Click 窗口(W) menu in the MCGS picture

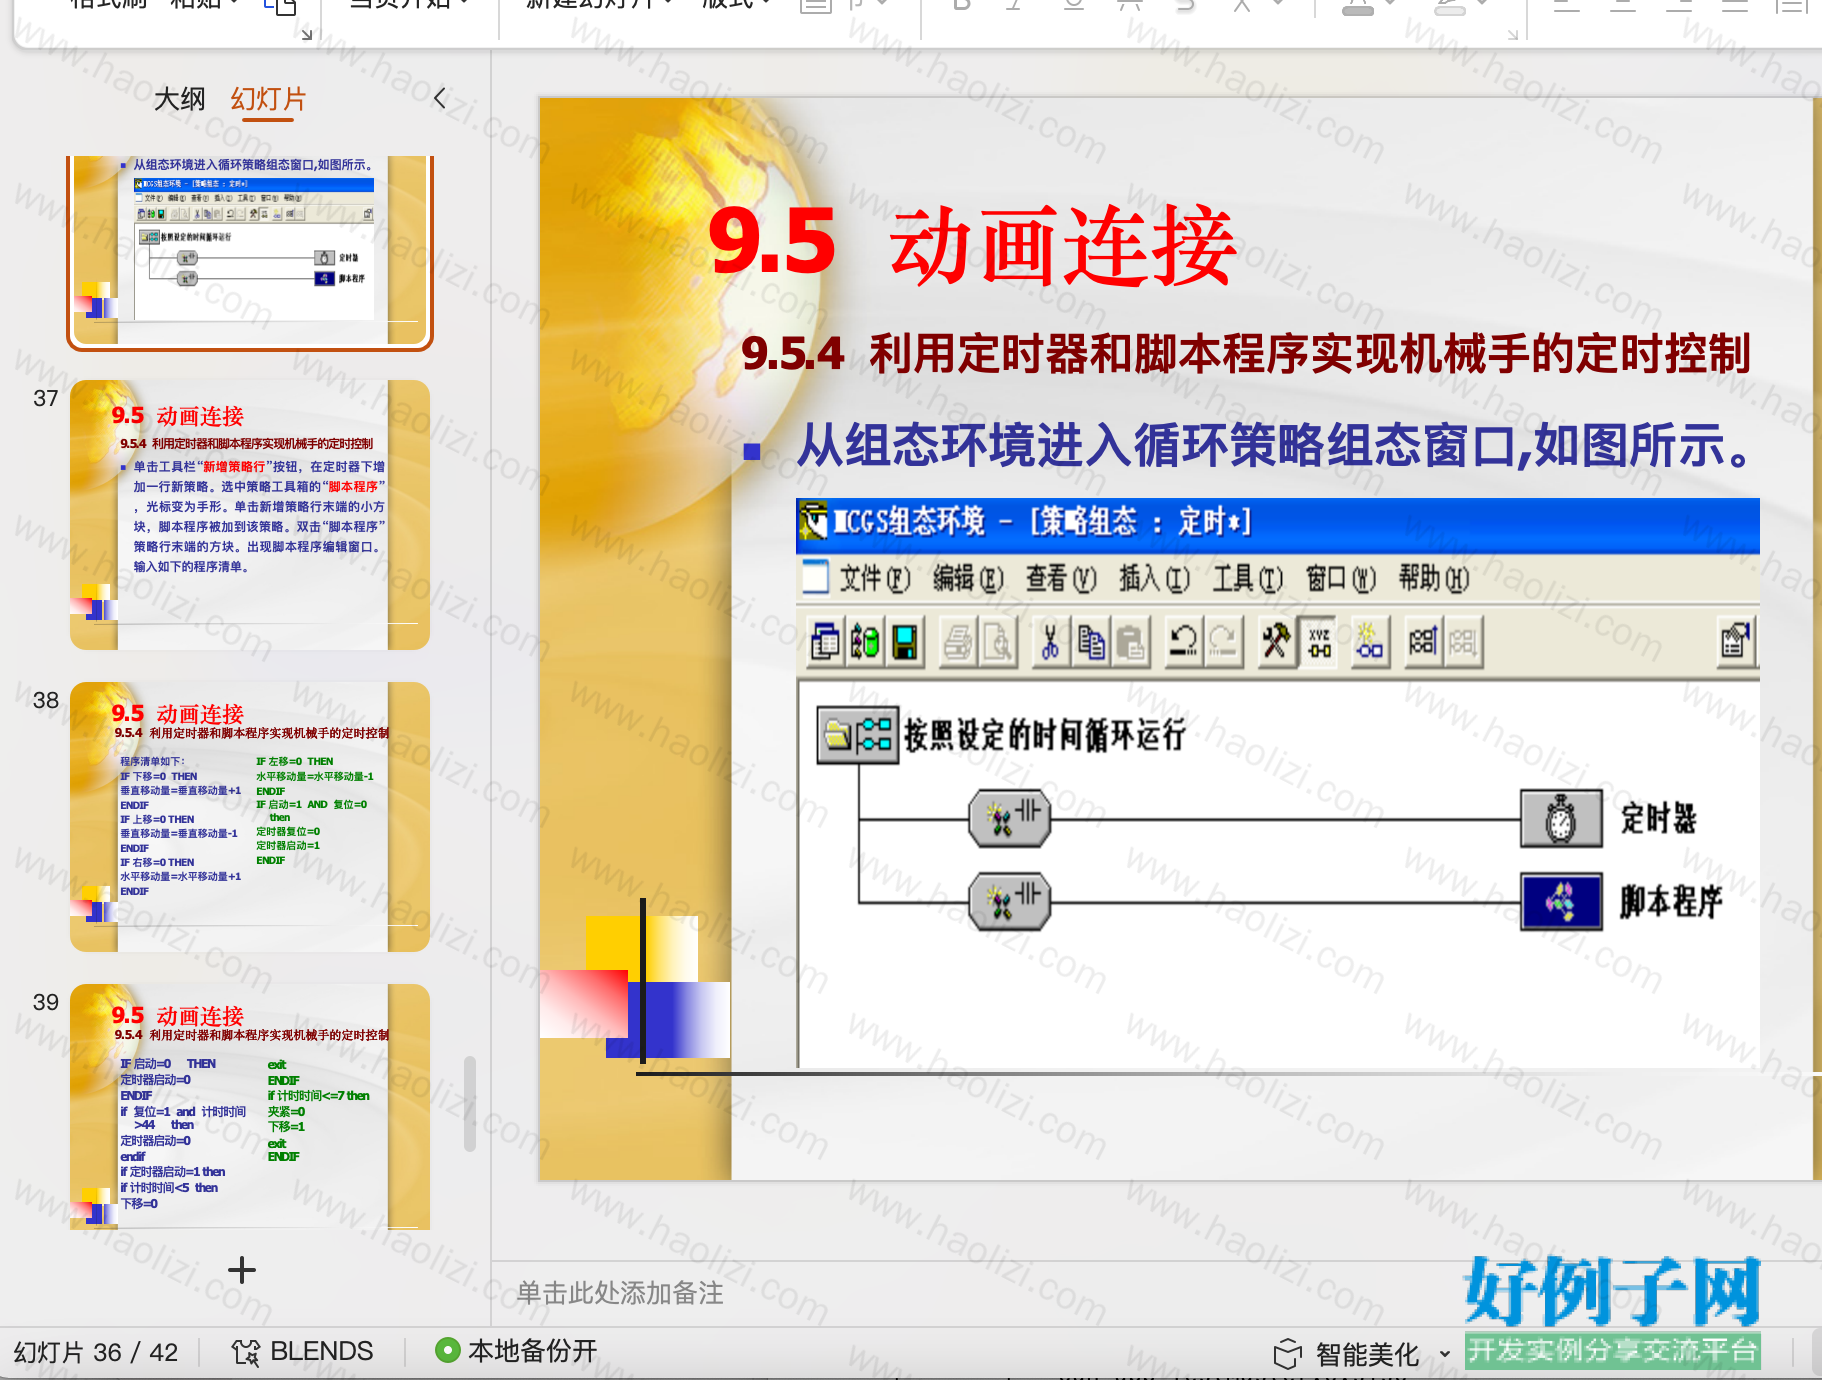(1341, 579)
